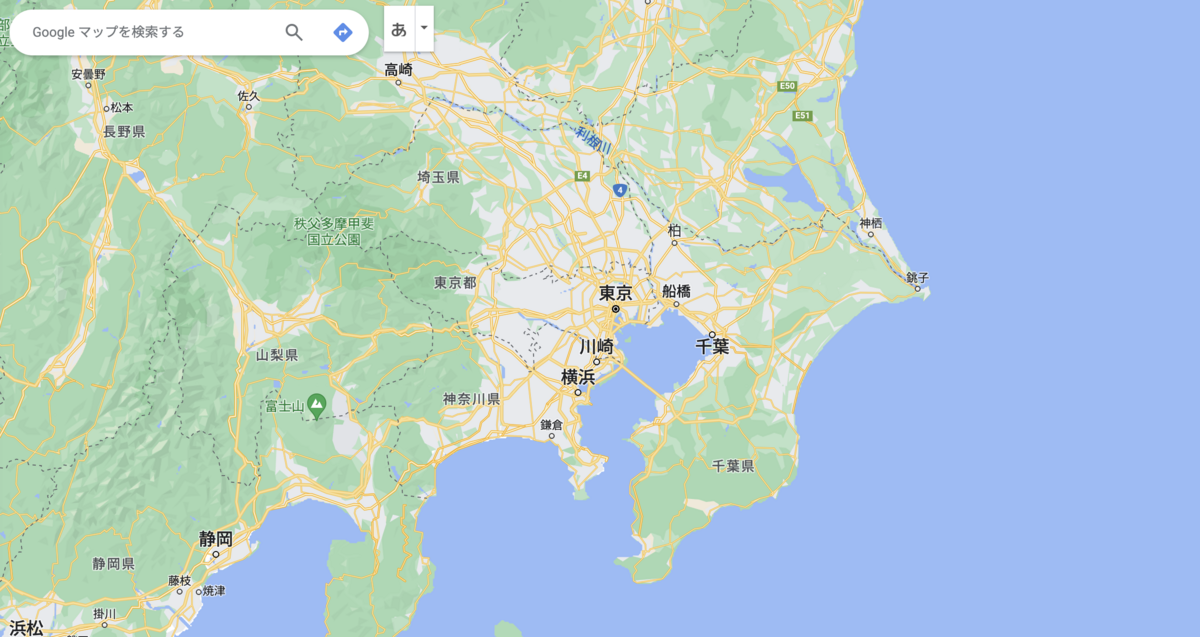Click the 安曇野 city label
1200x637 pixels.
click(88, 74)
